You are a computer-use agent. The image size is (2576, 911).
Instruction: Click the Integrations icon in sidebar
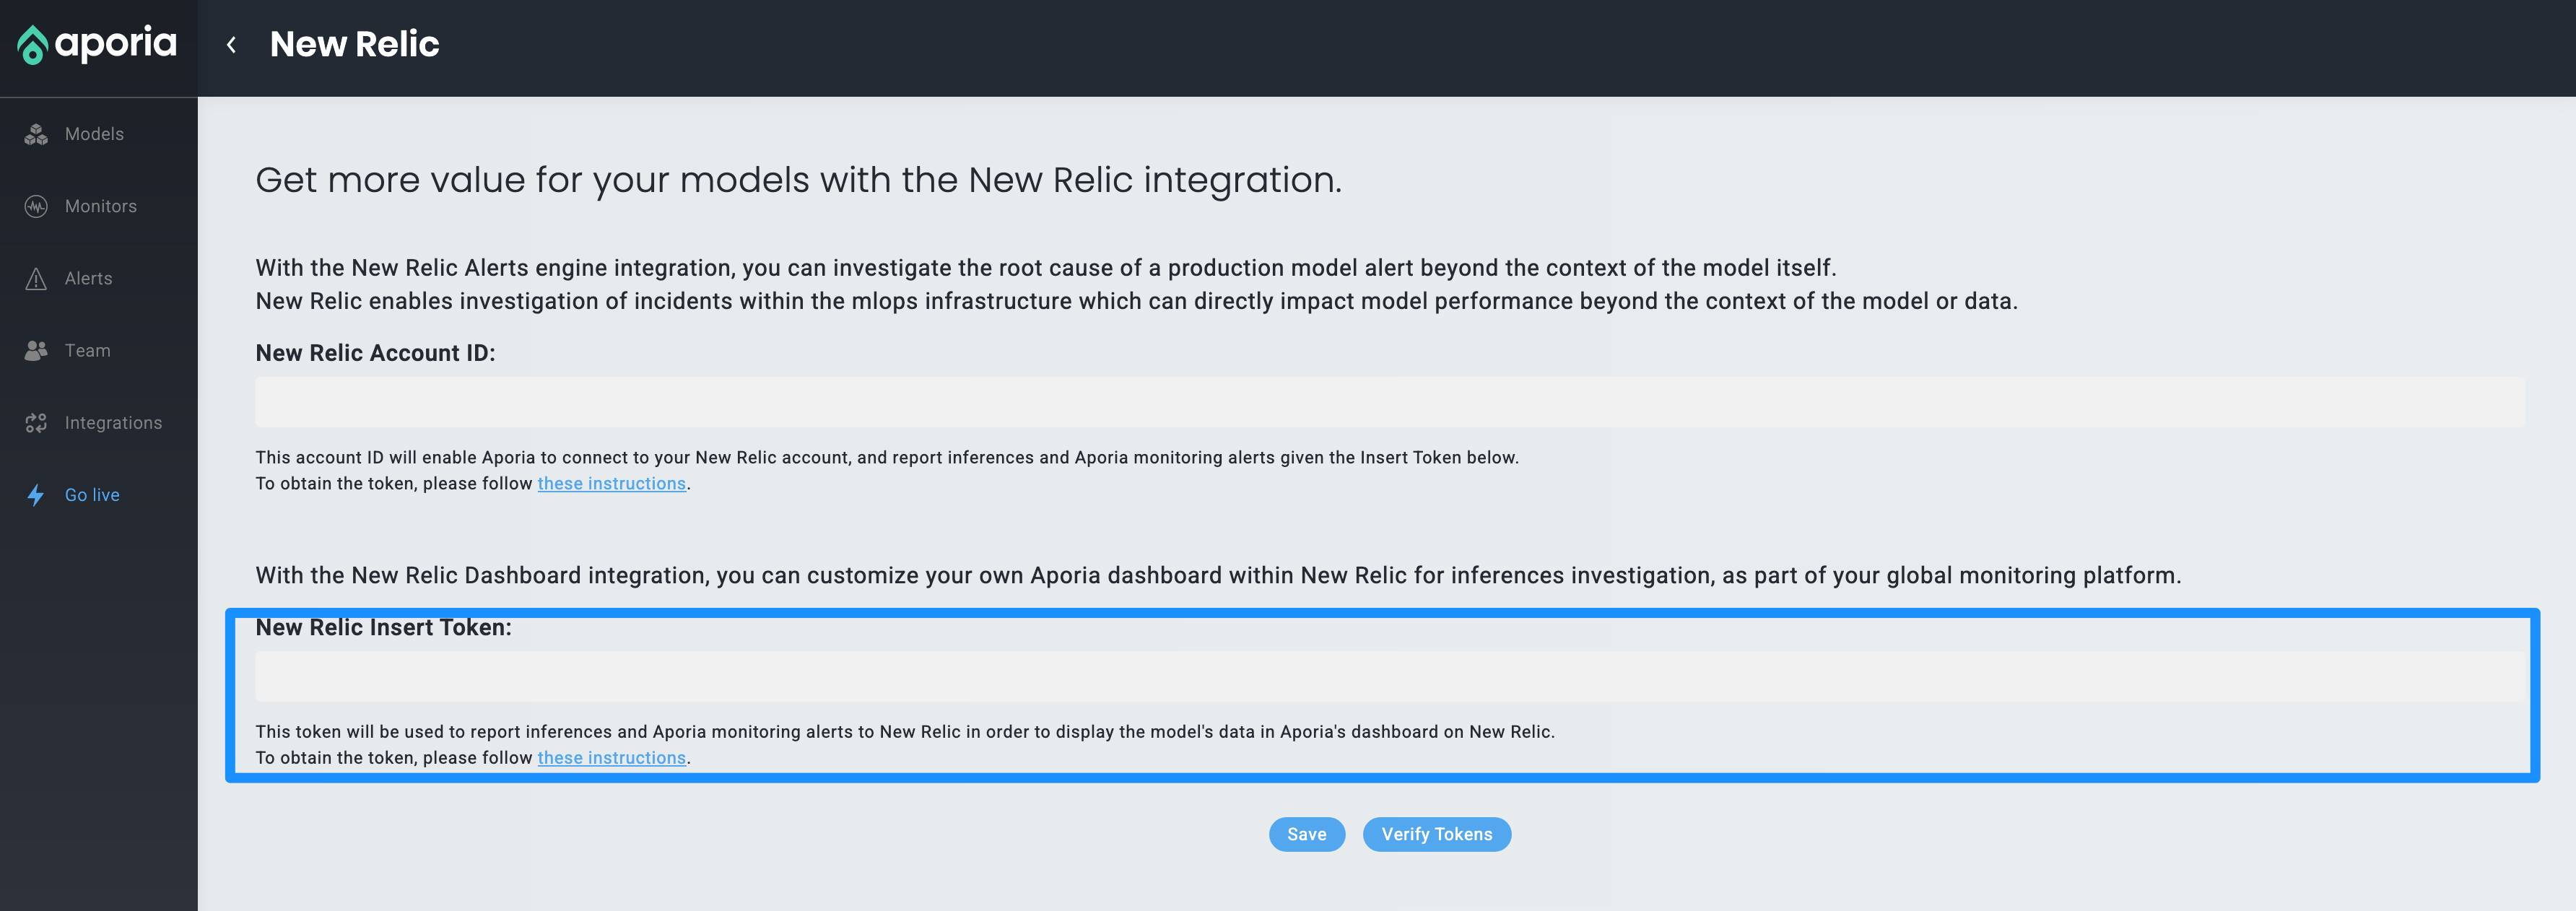pos(36,423)
